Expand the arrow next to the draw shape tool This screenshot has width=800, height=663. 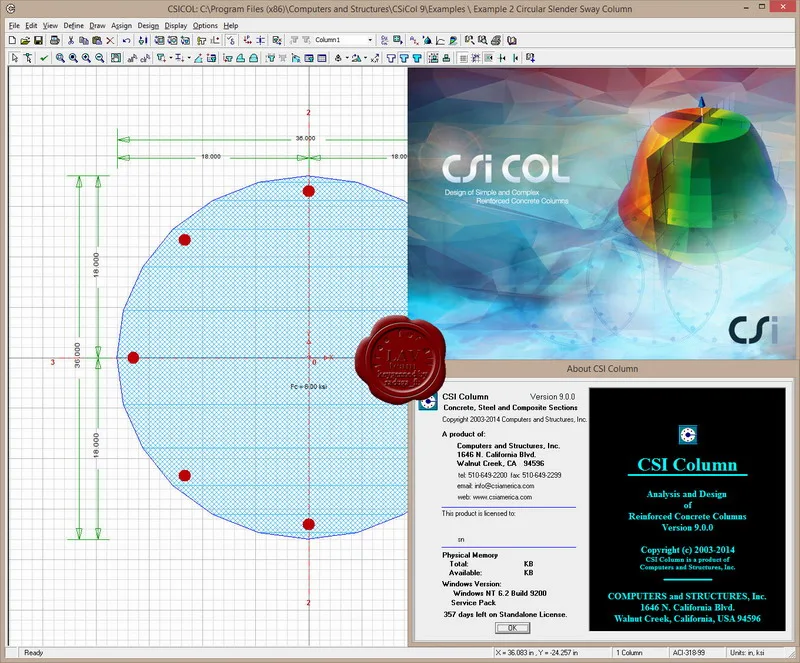pos(170,58)
